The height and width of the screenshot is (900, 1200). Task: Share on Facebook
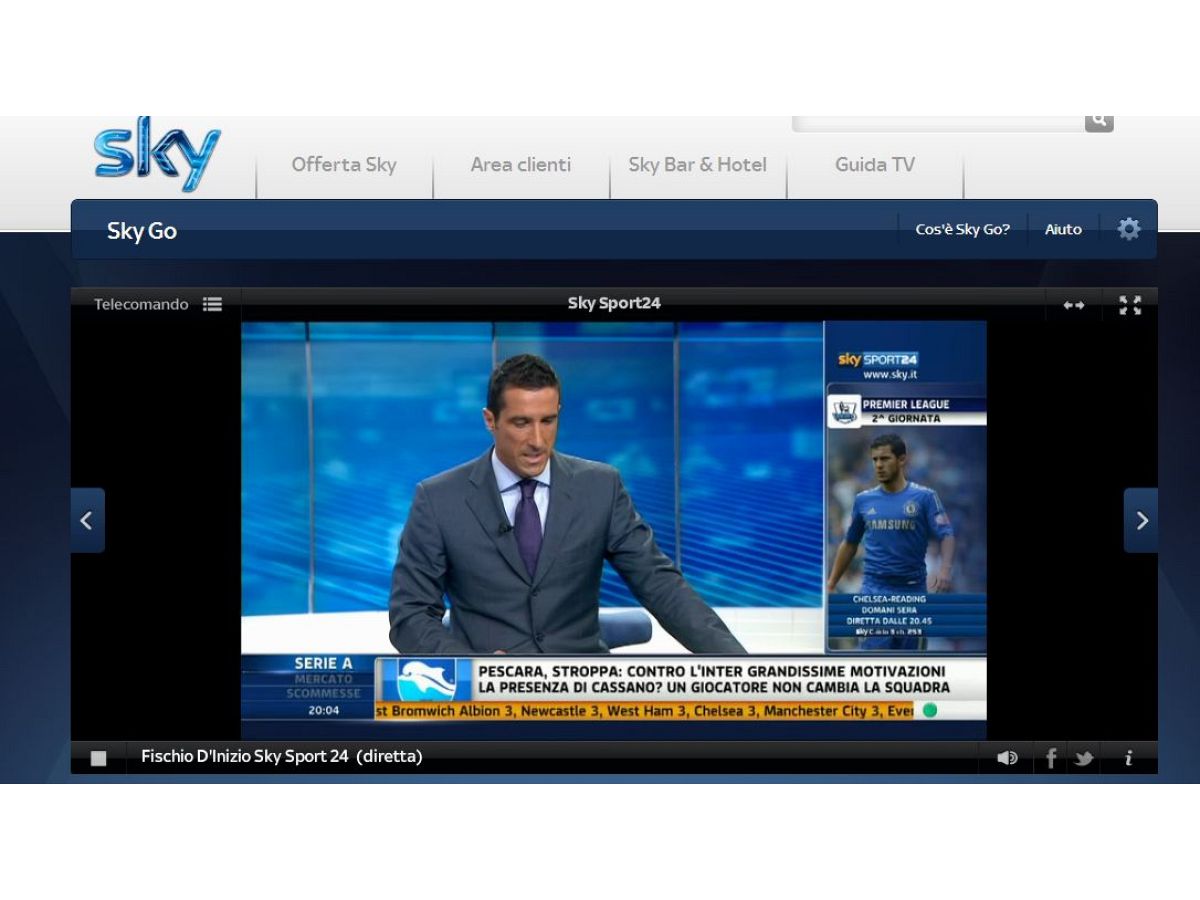pos(1051,758)
